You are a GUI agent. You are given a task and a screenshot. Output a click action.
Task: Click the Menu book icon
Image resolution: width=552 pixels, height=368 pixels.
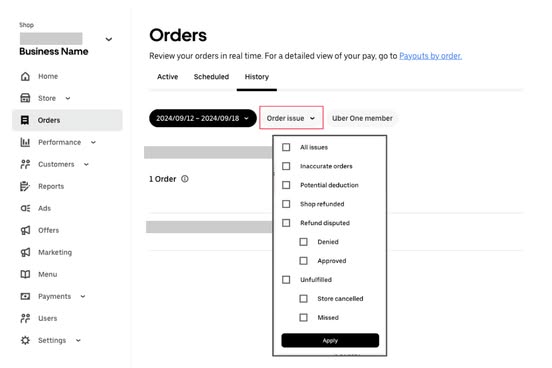(x=25, y=274)
